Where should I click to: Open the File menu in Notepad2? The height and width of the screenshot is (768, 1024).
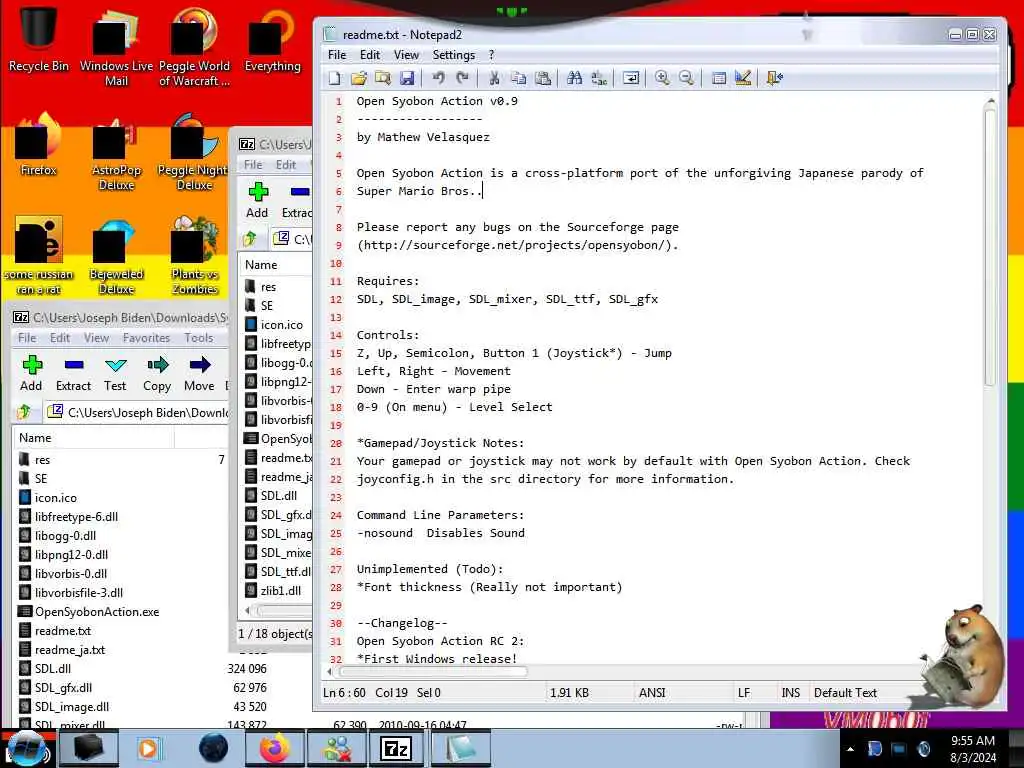(x=337, y=55)
